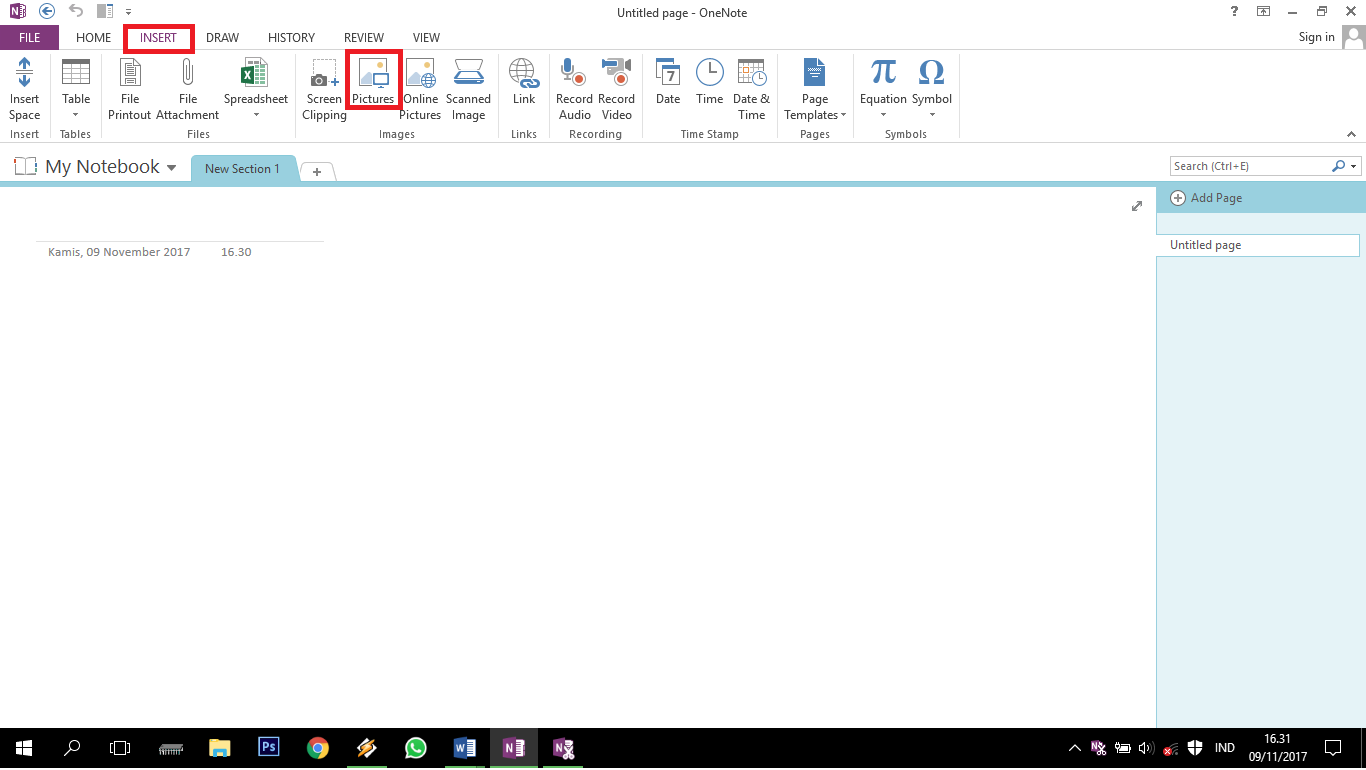The height and width of the screenshot is (770, 1366).
Task: Open the Equation dropdown
Action: click(x=883, y=89)
